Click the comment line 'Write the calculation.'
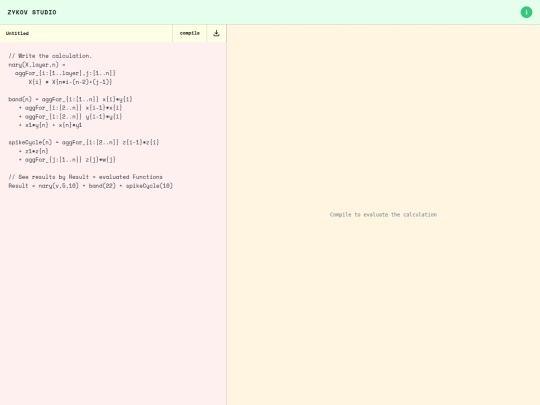The image size is (540, 405). 50,56
